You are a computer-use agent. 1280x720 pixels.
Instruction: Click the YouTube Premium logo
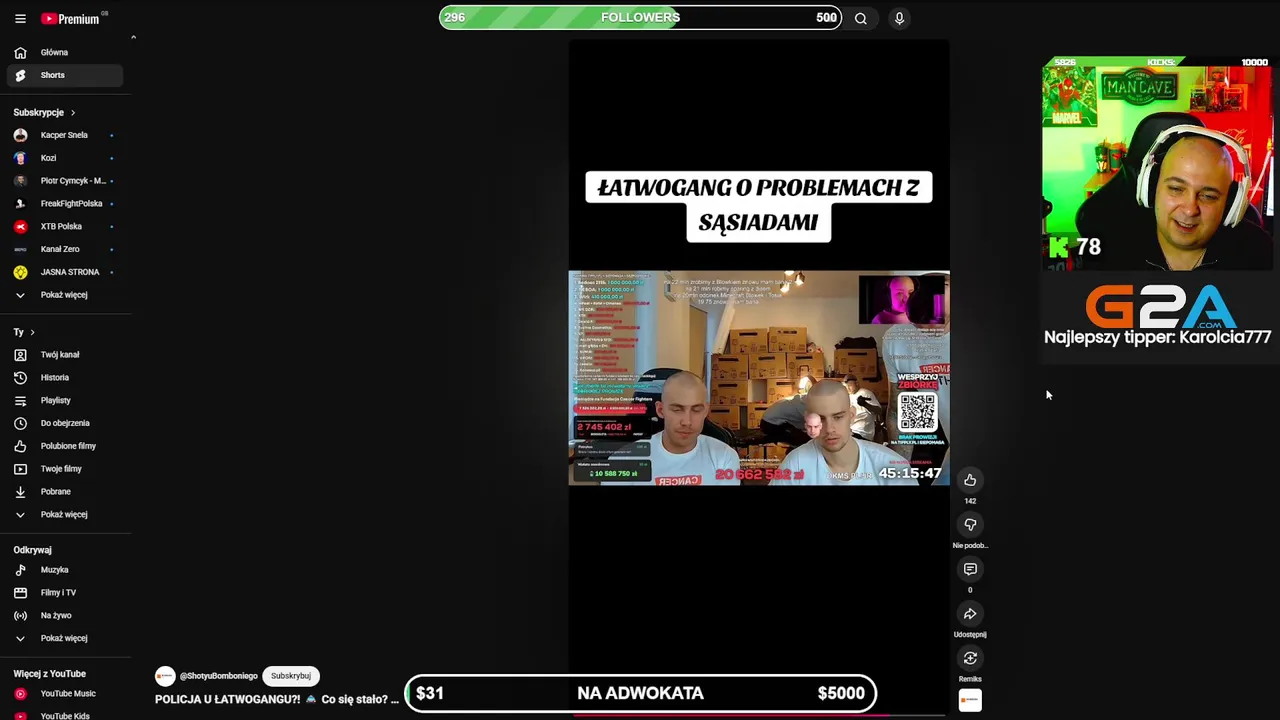point(70,19)
